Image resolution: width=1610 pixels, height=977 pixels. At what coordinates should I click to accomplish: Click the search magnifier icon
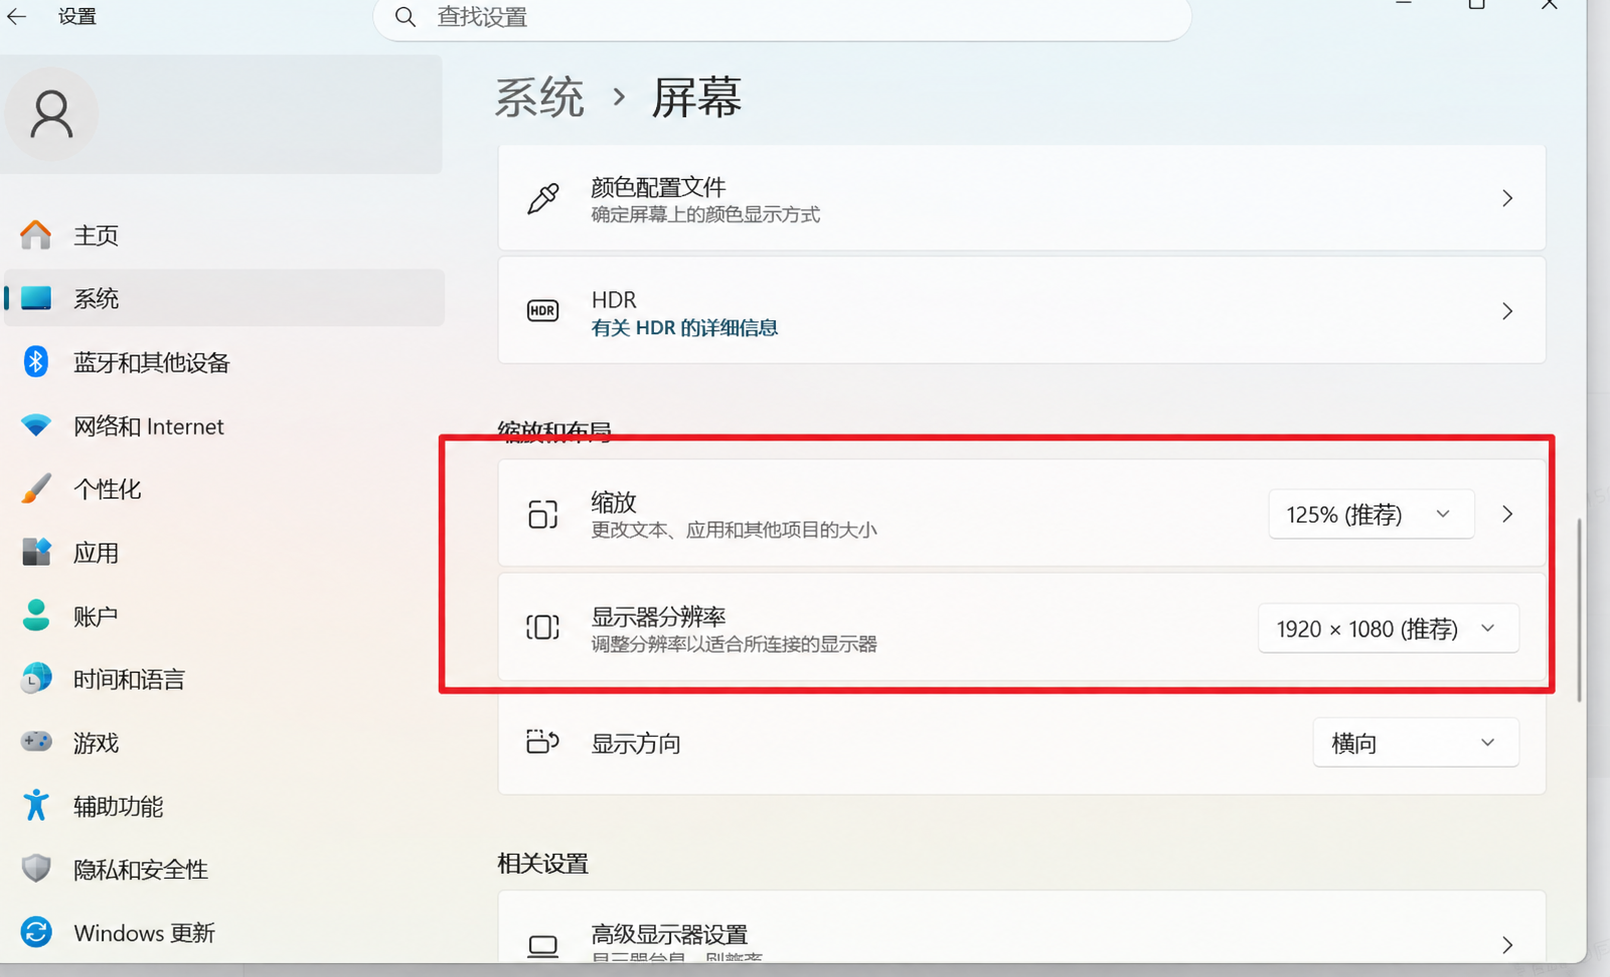[405, 17]
